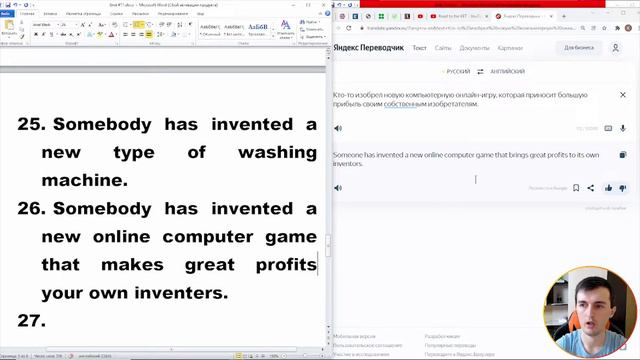Start voice input with microphone icon

click(x=623, y=128)
